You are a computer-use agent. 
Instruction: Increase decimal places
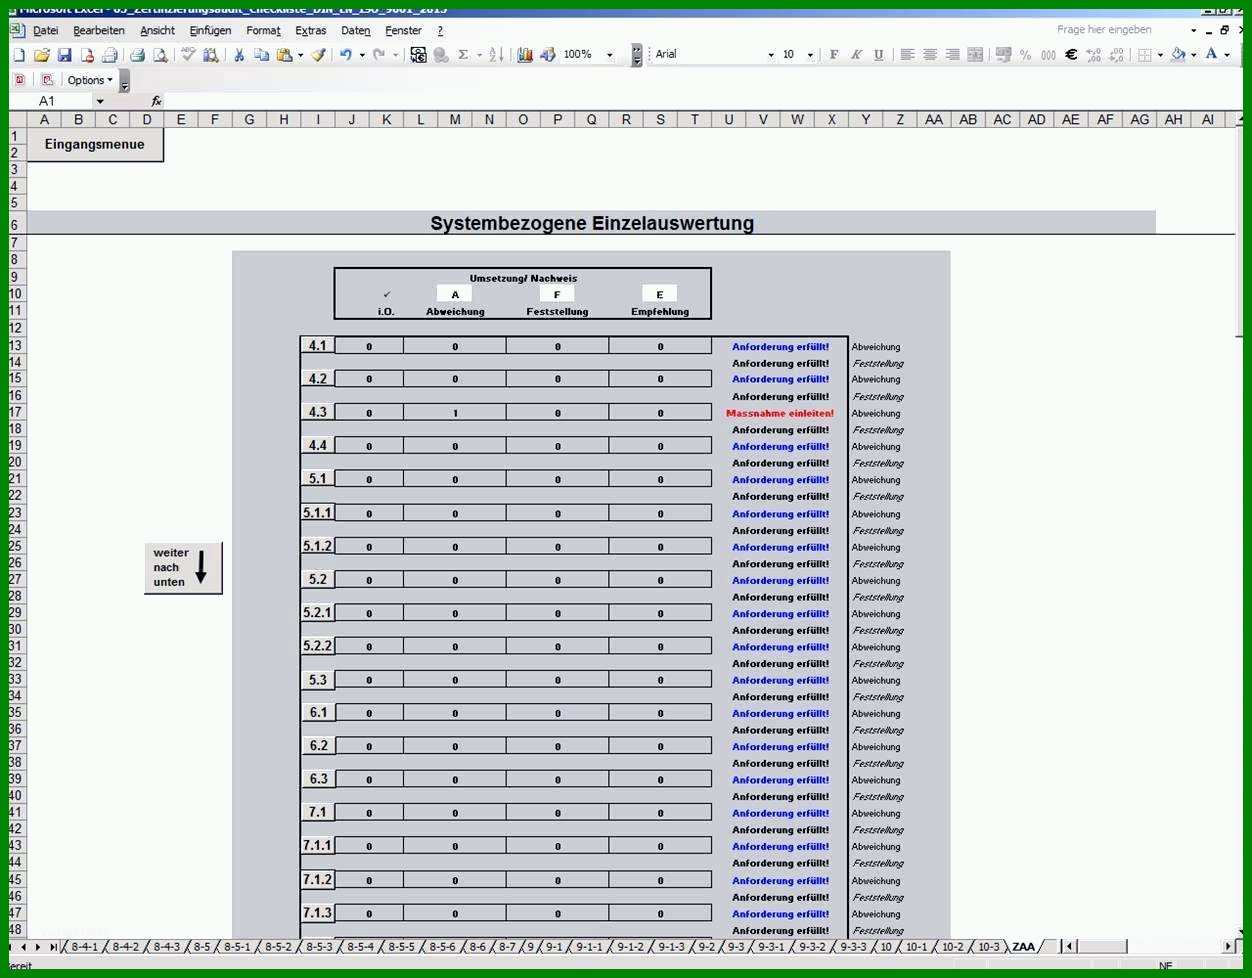coord(1094,55)
